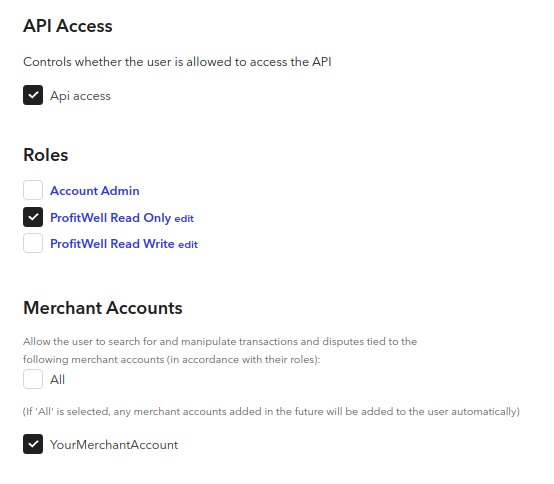Image resolution: width=554 pixels, height=484 pixels.
Task: Click the Api access label text
Action: (80, 96)
